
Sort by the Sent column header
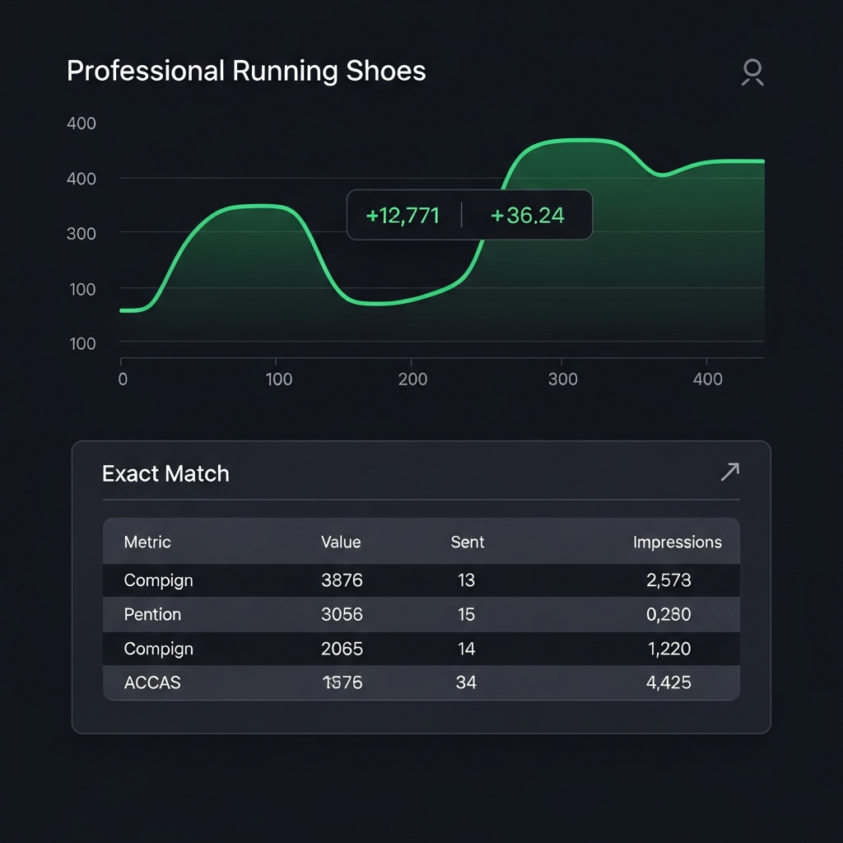pos(467,542)
